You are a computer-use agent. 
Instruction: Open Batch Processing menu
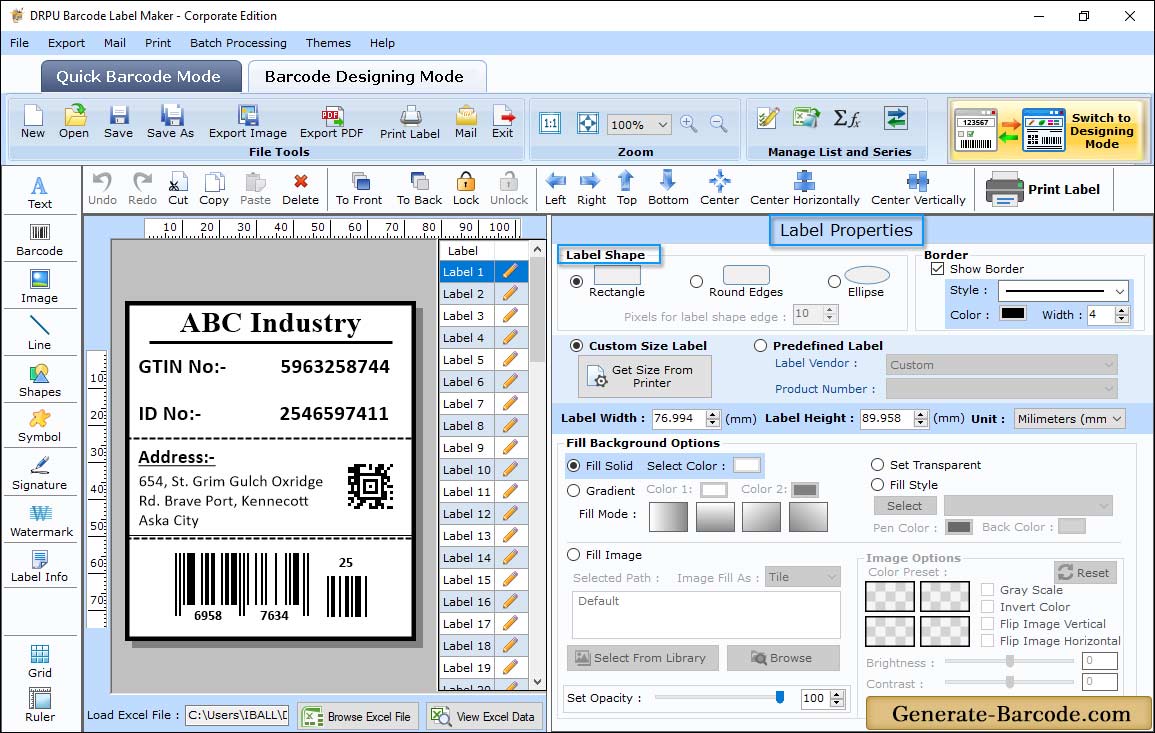(238, 43)
